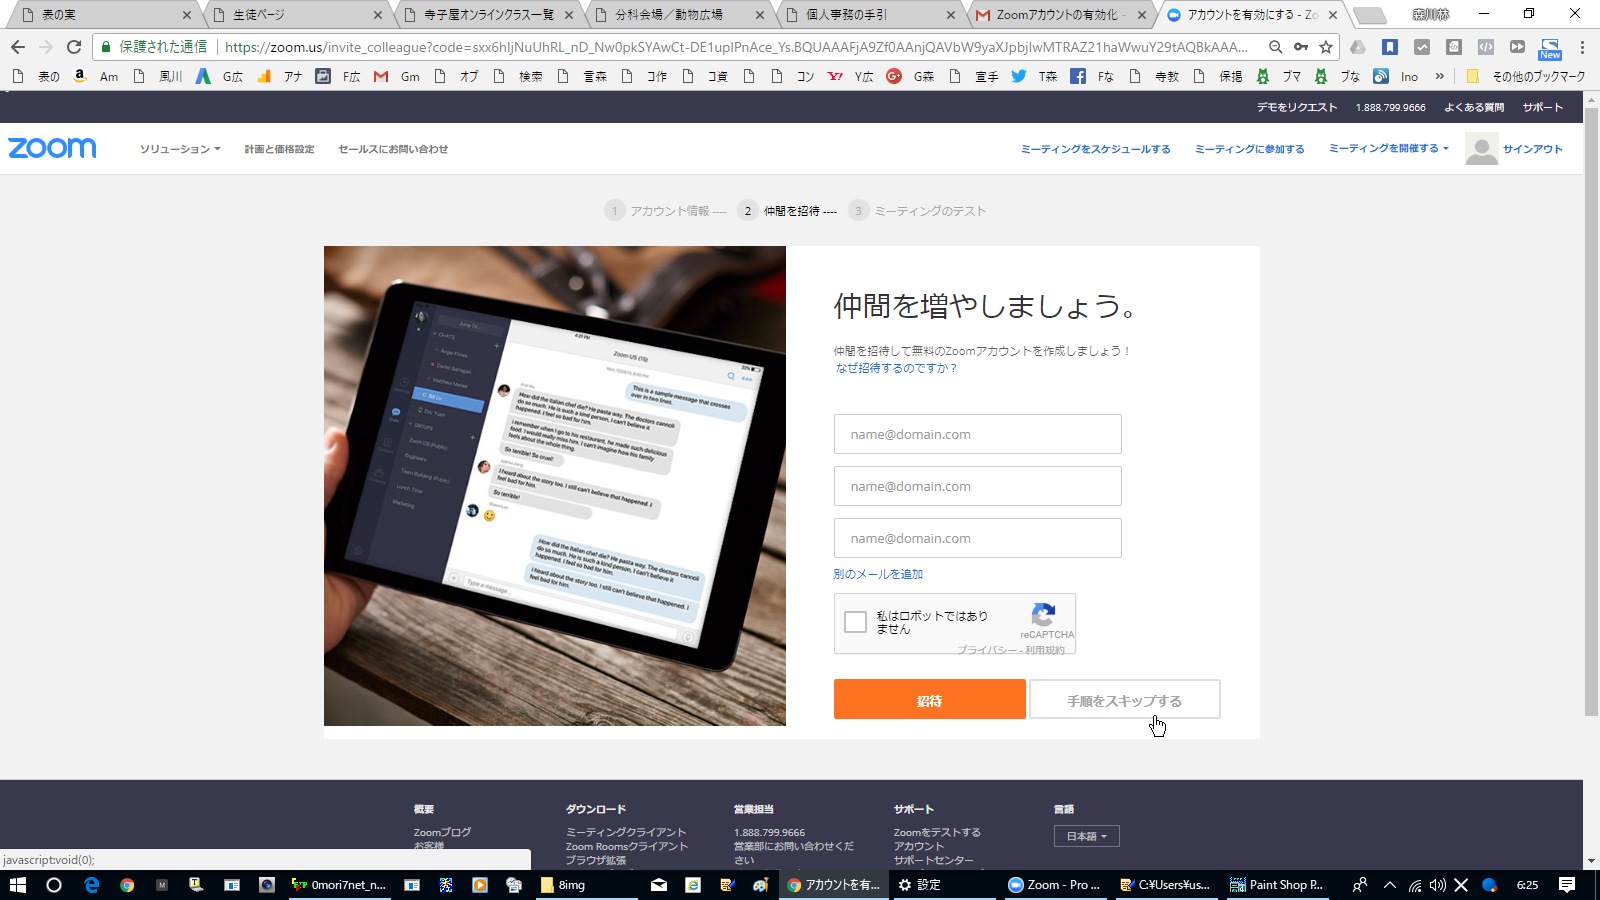Open 計画と価格設定 in the header
The image size is (1600, 900).
(279, 149)
